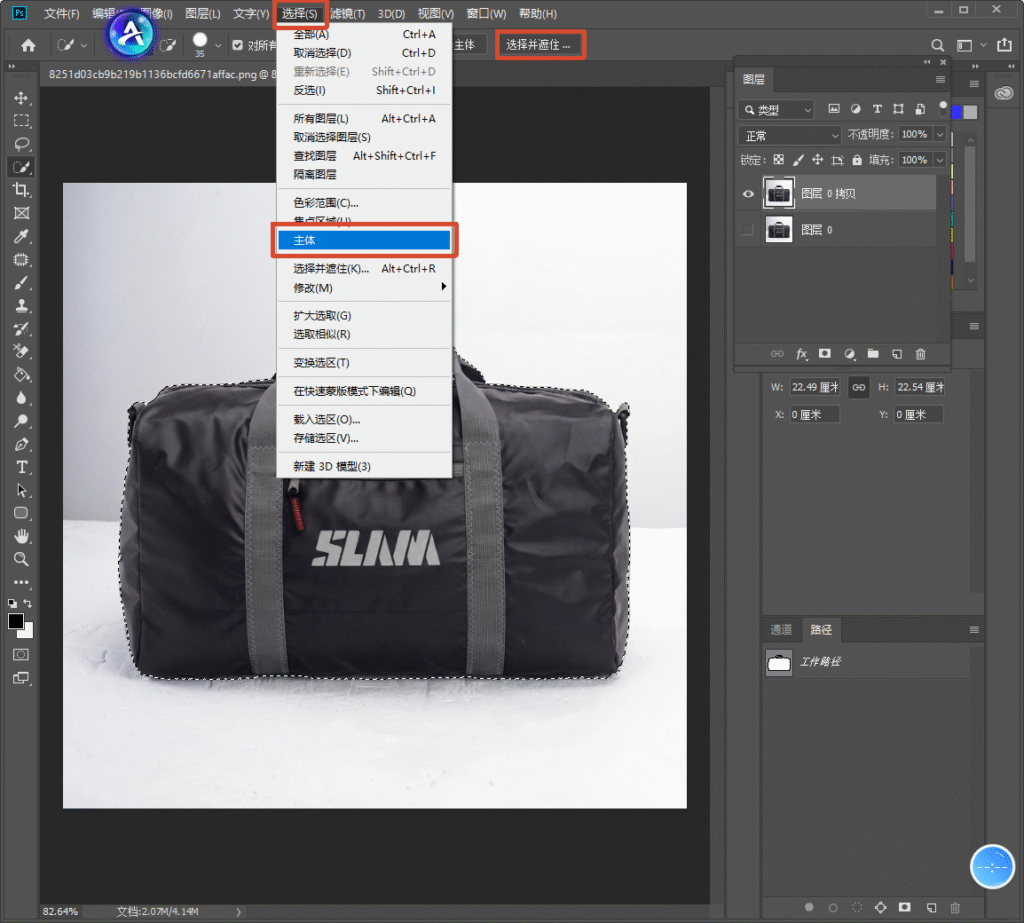This screenshot has height=923, width=1024.
Task: Toggle the width-height link between W and H
Action: point(859,387)
